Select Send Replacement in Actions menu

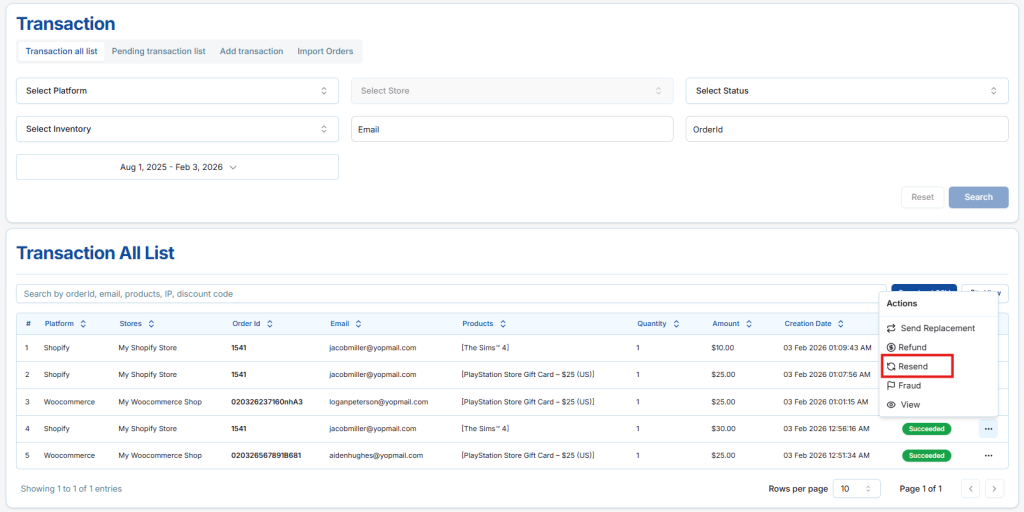937,328
